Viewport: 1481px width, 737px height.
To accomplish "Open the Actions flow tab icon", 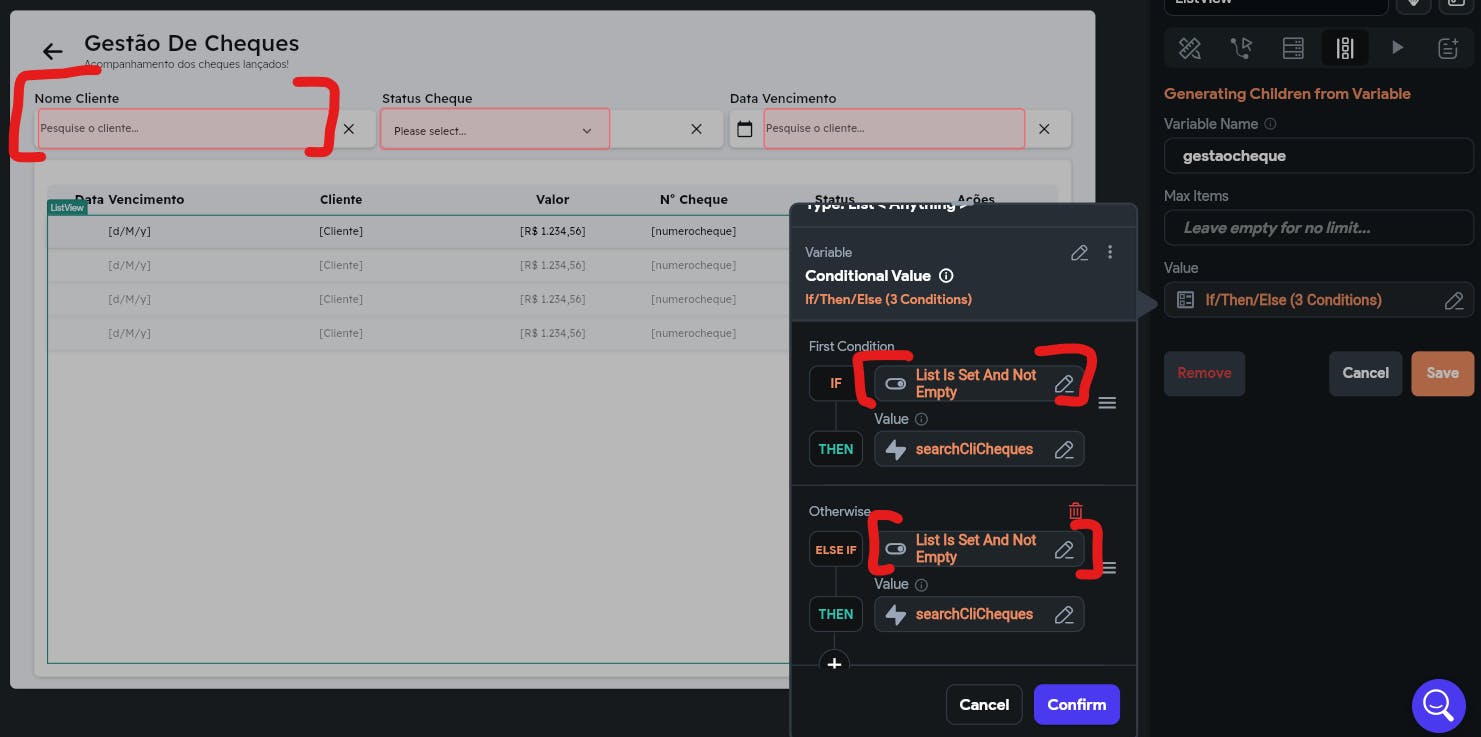I will 1241,47.
